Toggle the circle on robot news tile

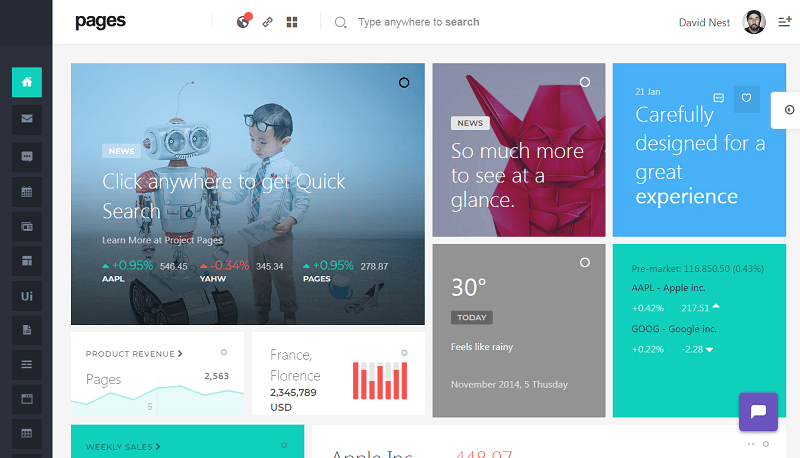[404, 83]
